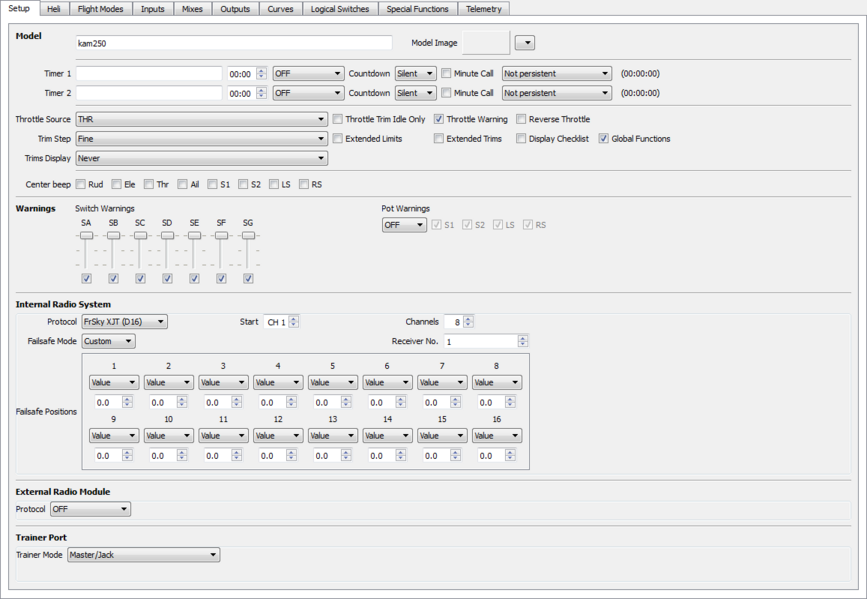Switch to the Flight Modes tab
867x599 pixels.
(x=100, y=9)
